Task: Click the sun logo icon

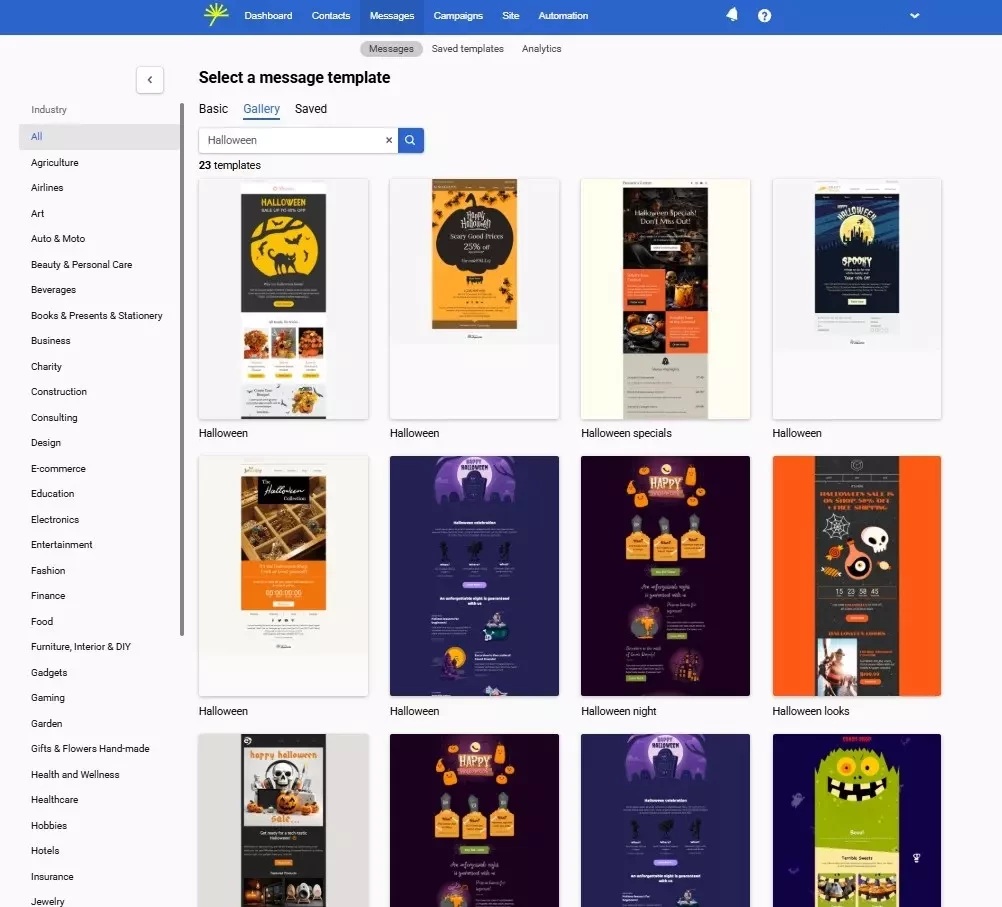Action: (x=215, y=15)
